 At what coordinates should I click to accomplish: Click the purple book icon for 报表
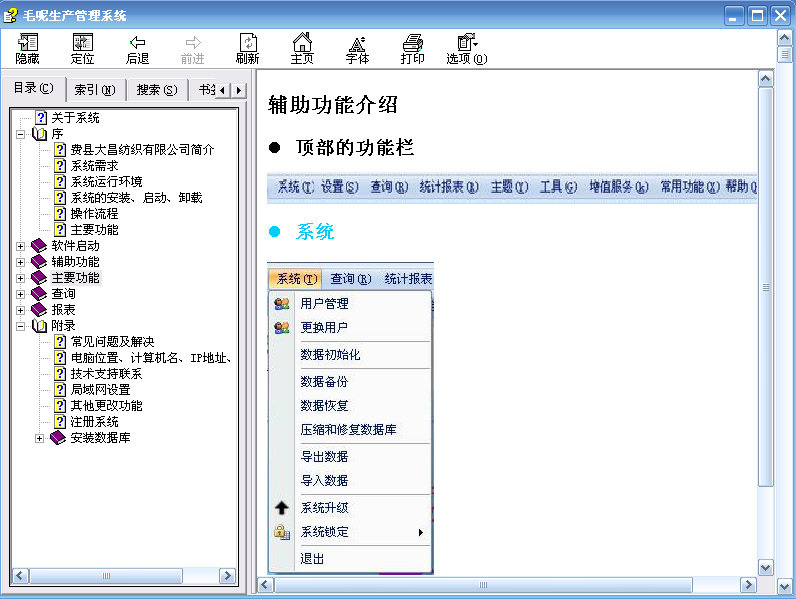click(39, 310)
